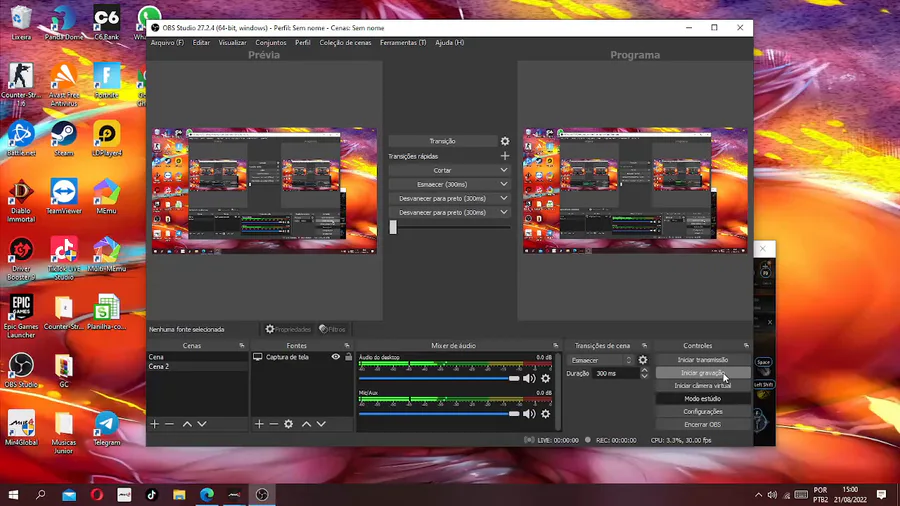The width and height of the screenshot is (900, 506).
Task: Undock the Controles panel
Action: pos(746,346)
